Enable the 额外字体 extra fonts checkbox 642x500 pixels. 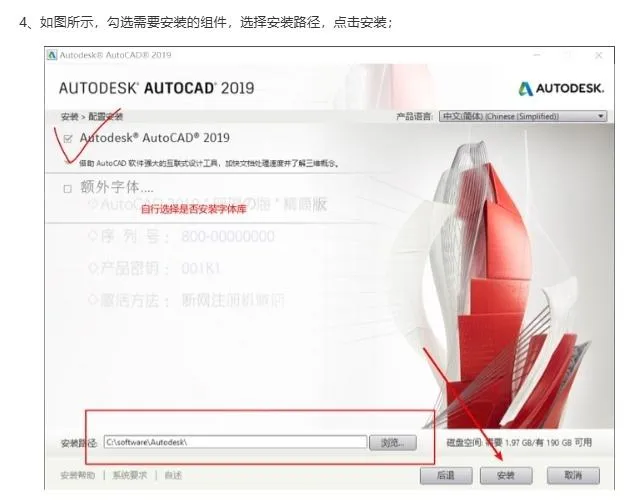point(68,189)
